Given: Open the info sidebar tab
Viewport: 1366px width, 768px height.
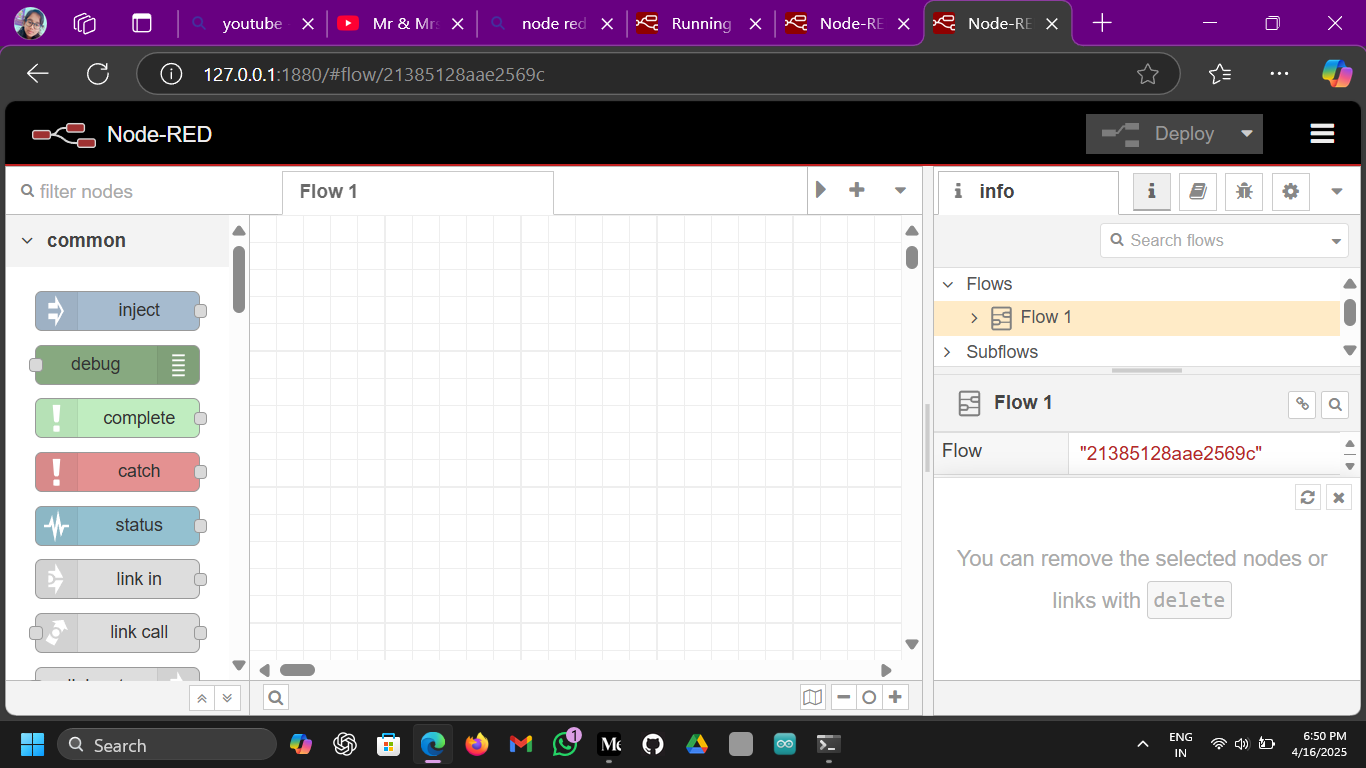Looking at the screenshot, I should tap(1027, 192).
